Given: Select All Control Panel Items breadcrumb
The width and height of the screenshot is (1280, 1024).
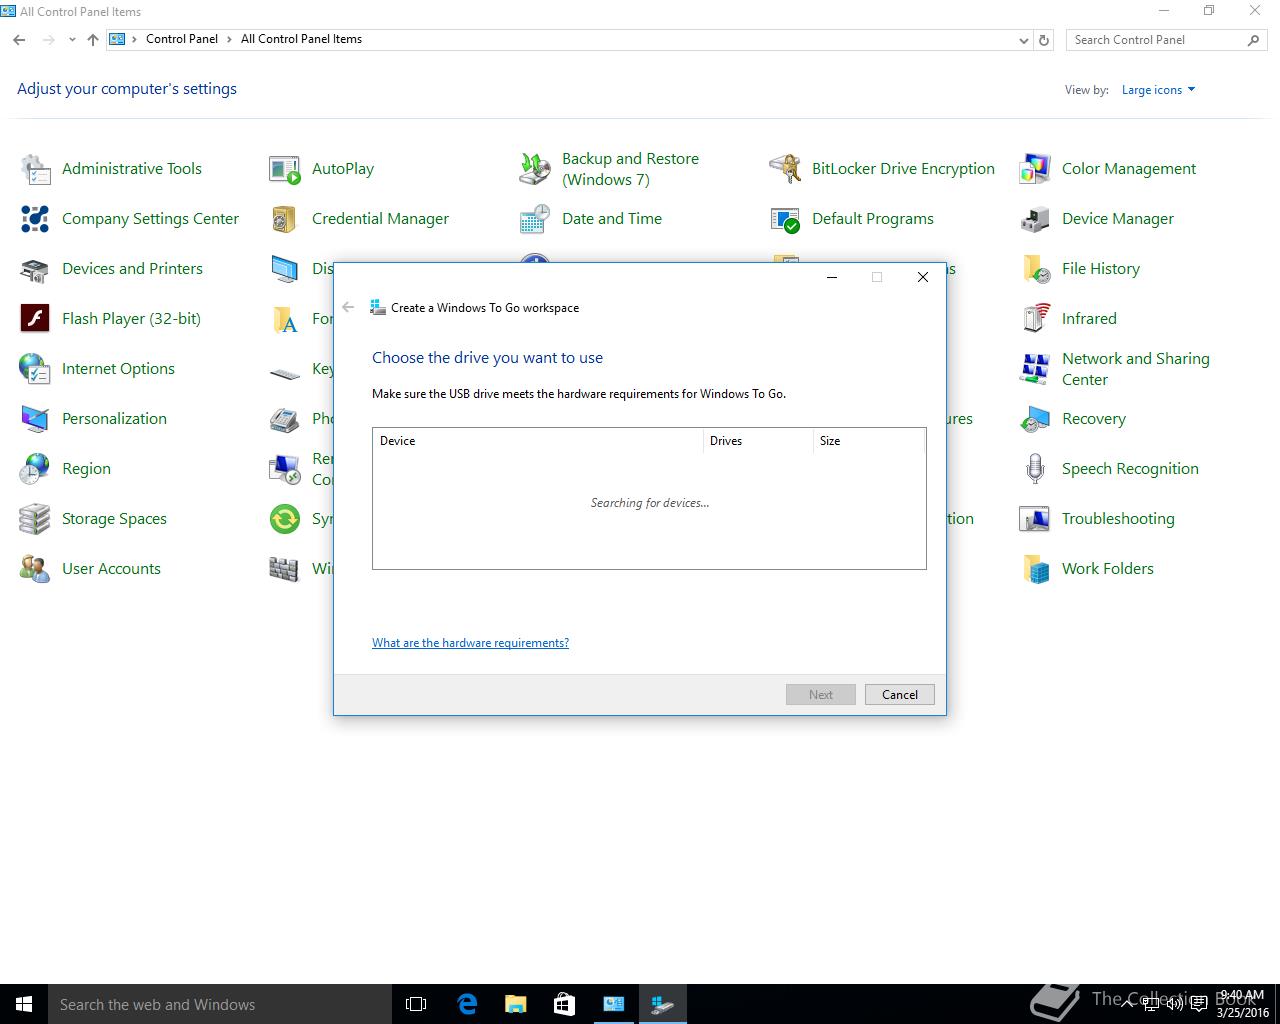Looking at the screenshot, I should tap(301, 39).
